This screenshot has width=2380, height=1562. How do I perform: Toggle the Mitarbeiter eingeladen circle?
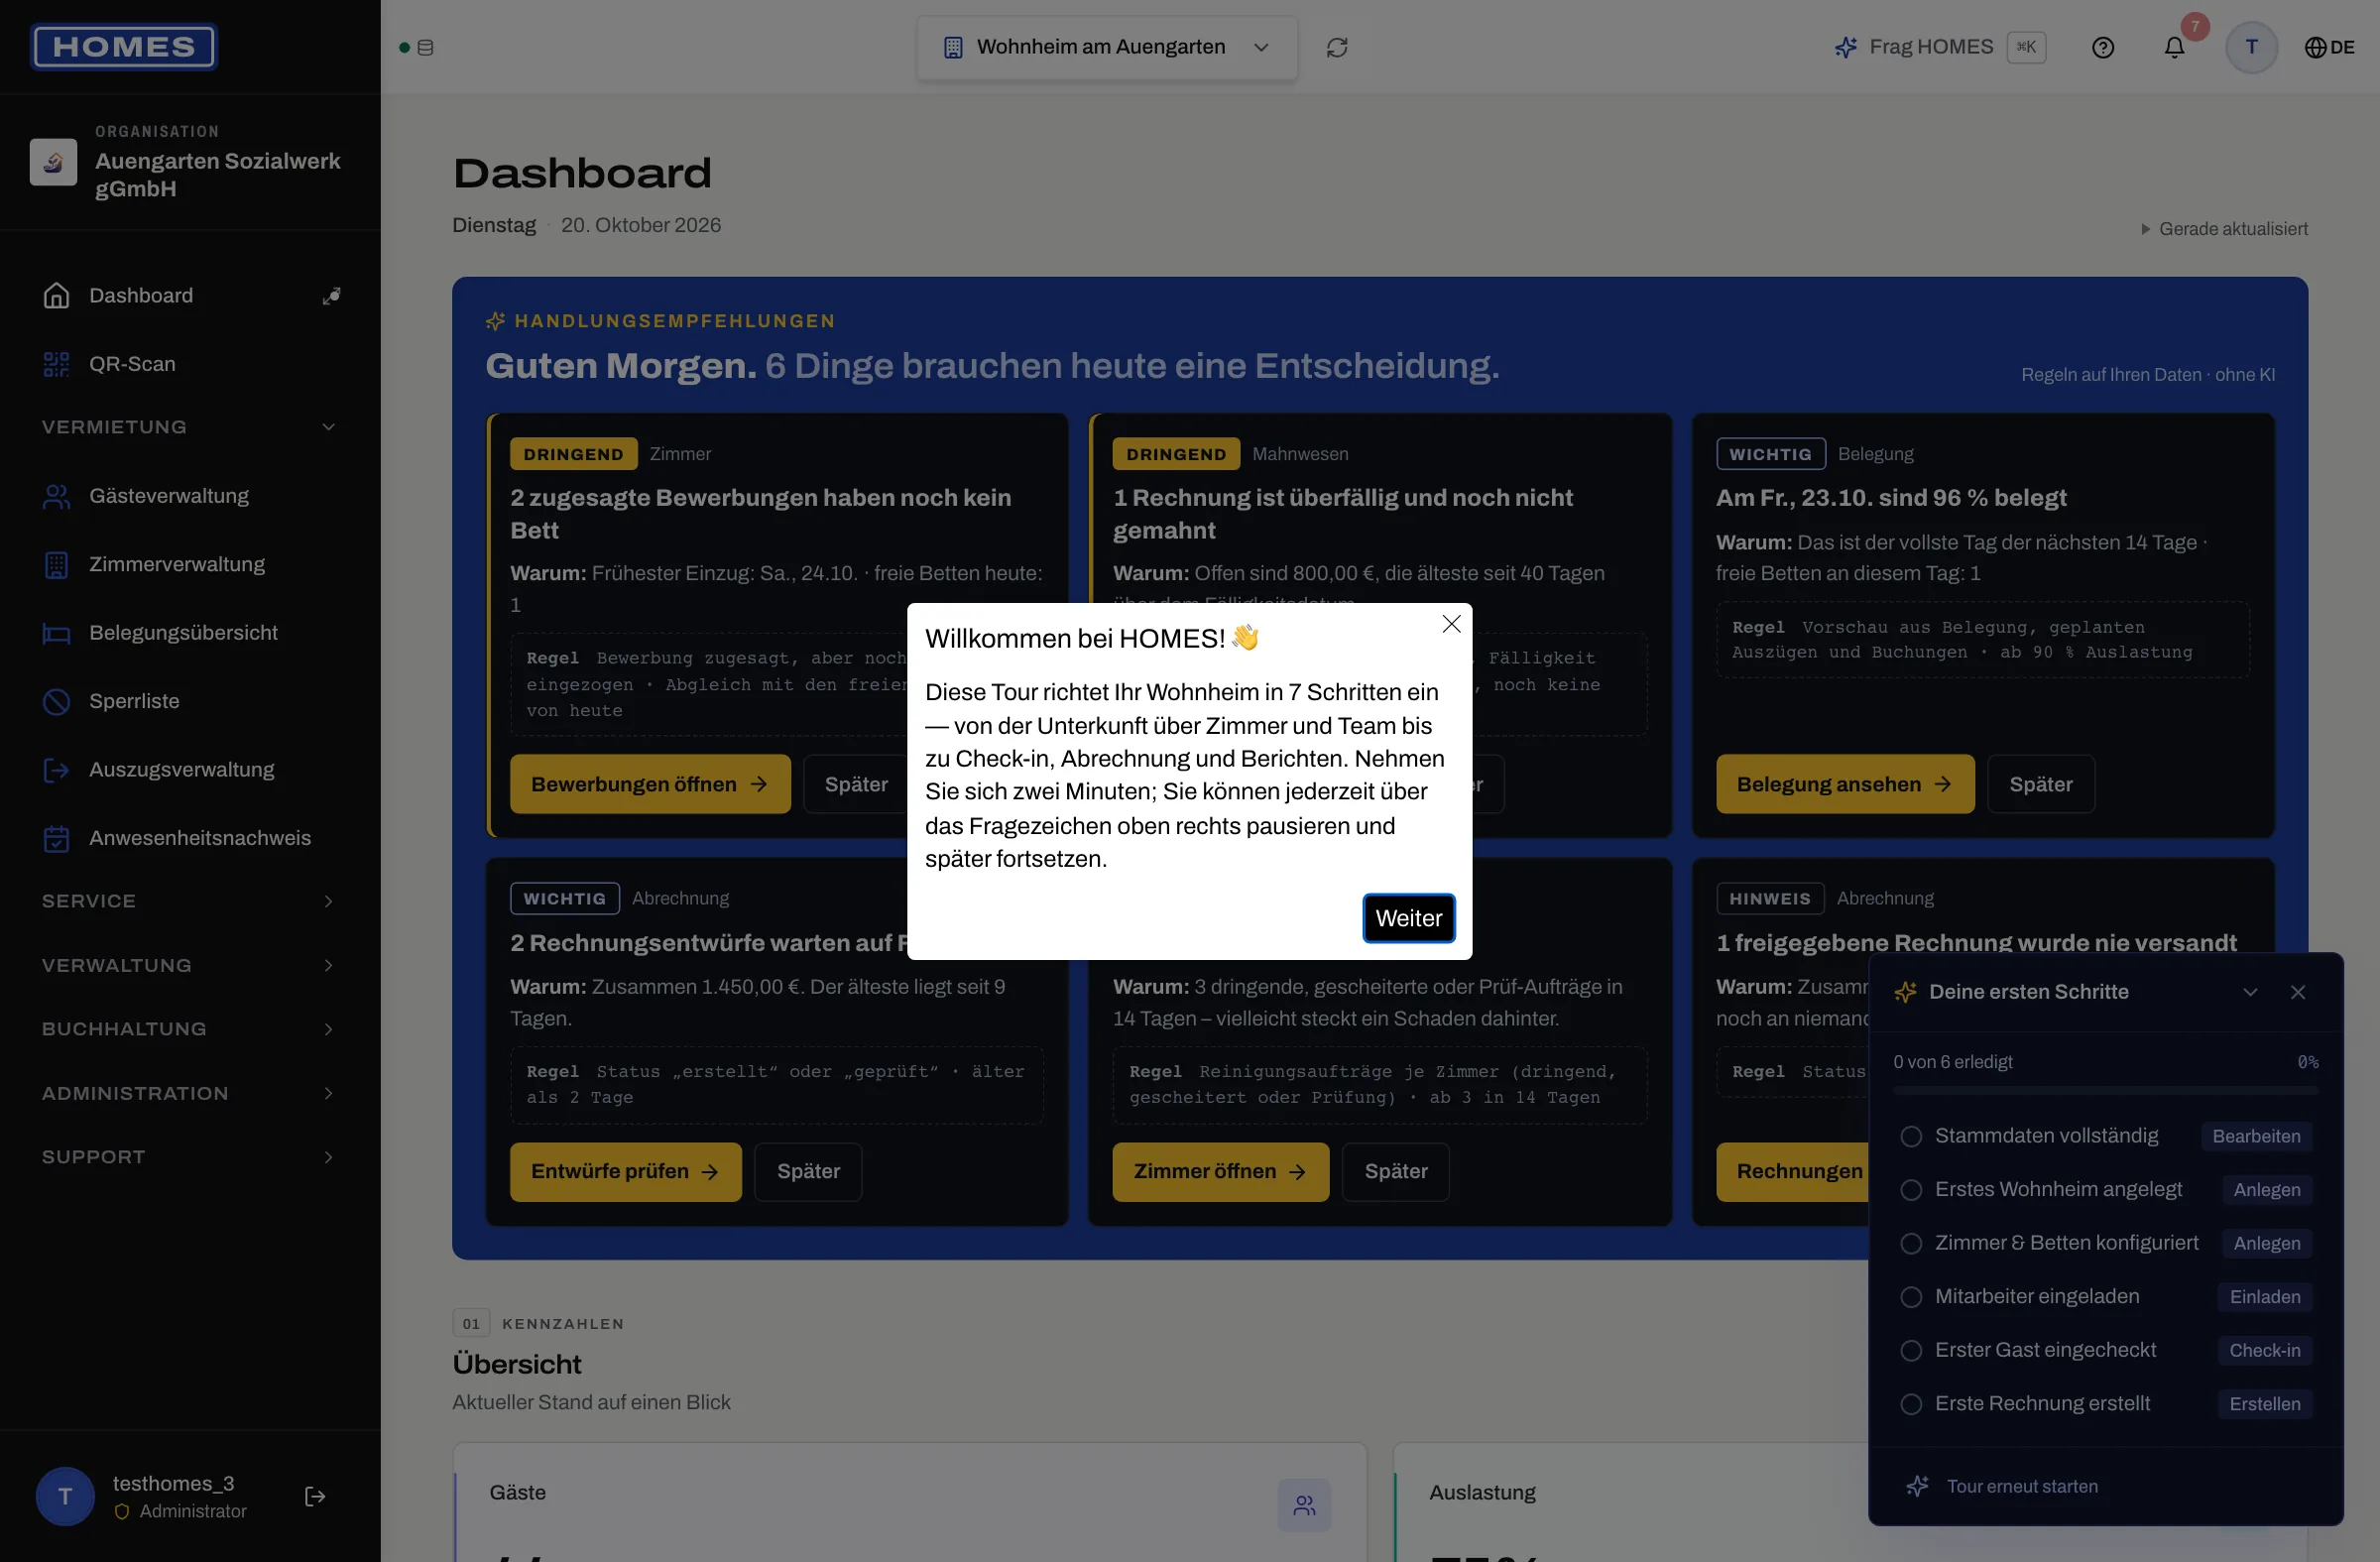pyautogui.click(x=1911, y=1297)
